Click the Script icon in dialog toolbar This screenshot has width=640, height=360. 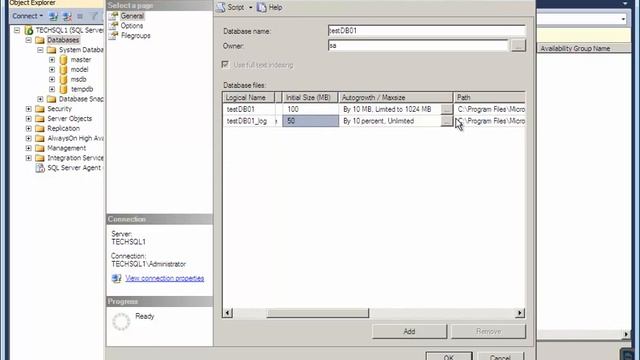point(221,7)
